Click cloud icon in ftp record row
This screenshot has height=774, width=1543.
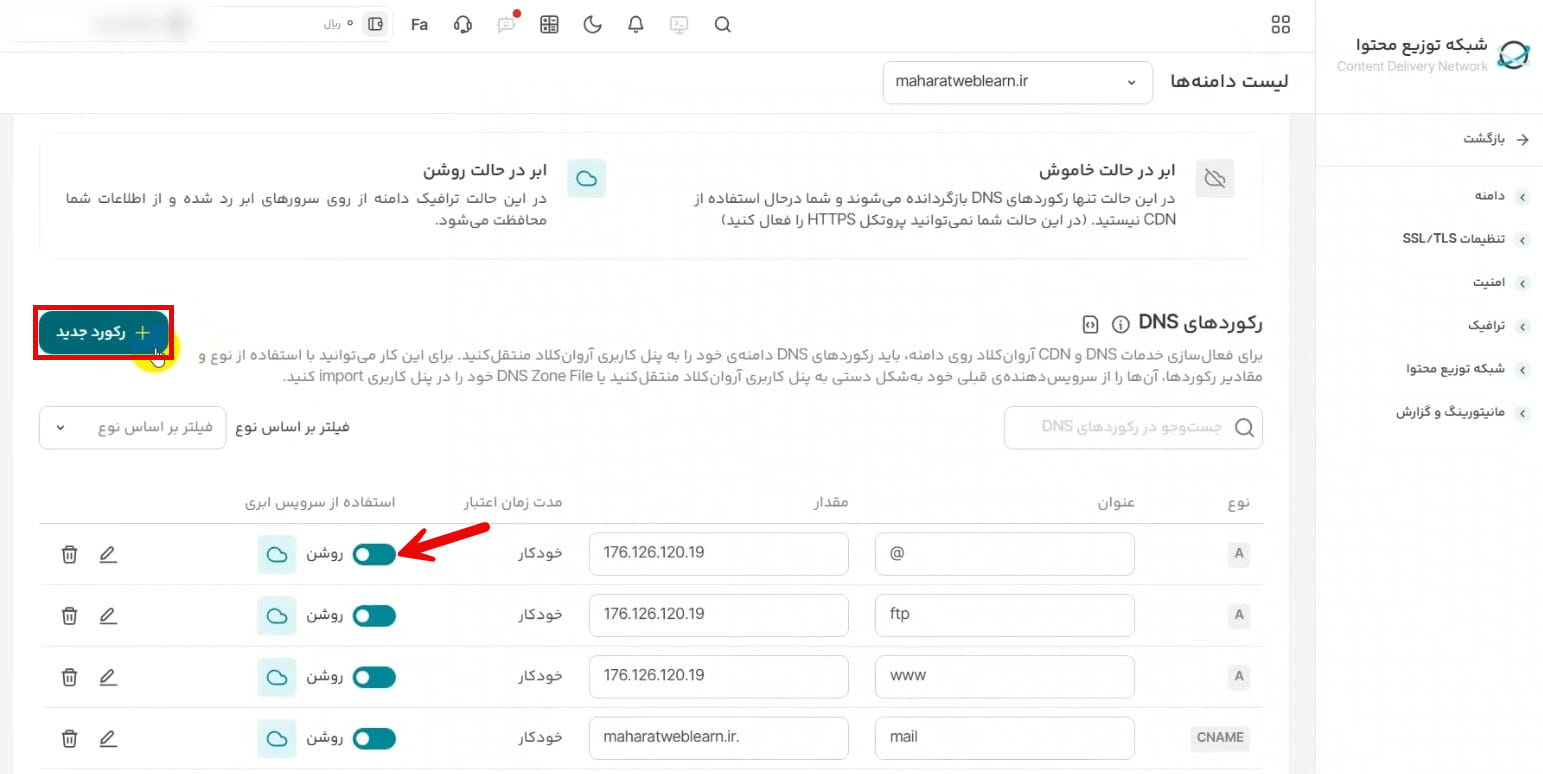[x=277, y=616]
